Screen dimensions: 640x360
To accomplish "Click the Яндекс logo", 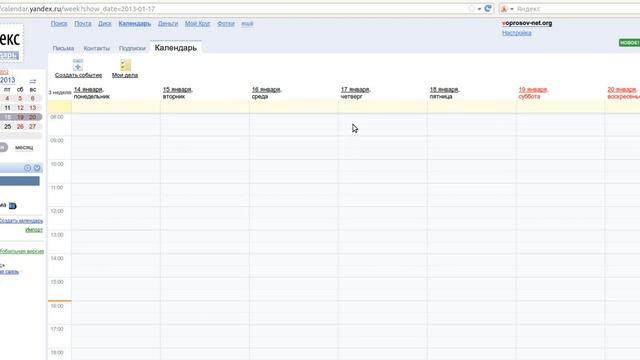I will (10, 42).
